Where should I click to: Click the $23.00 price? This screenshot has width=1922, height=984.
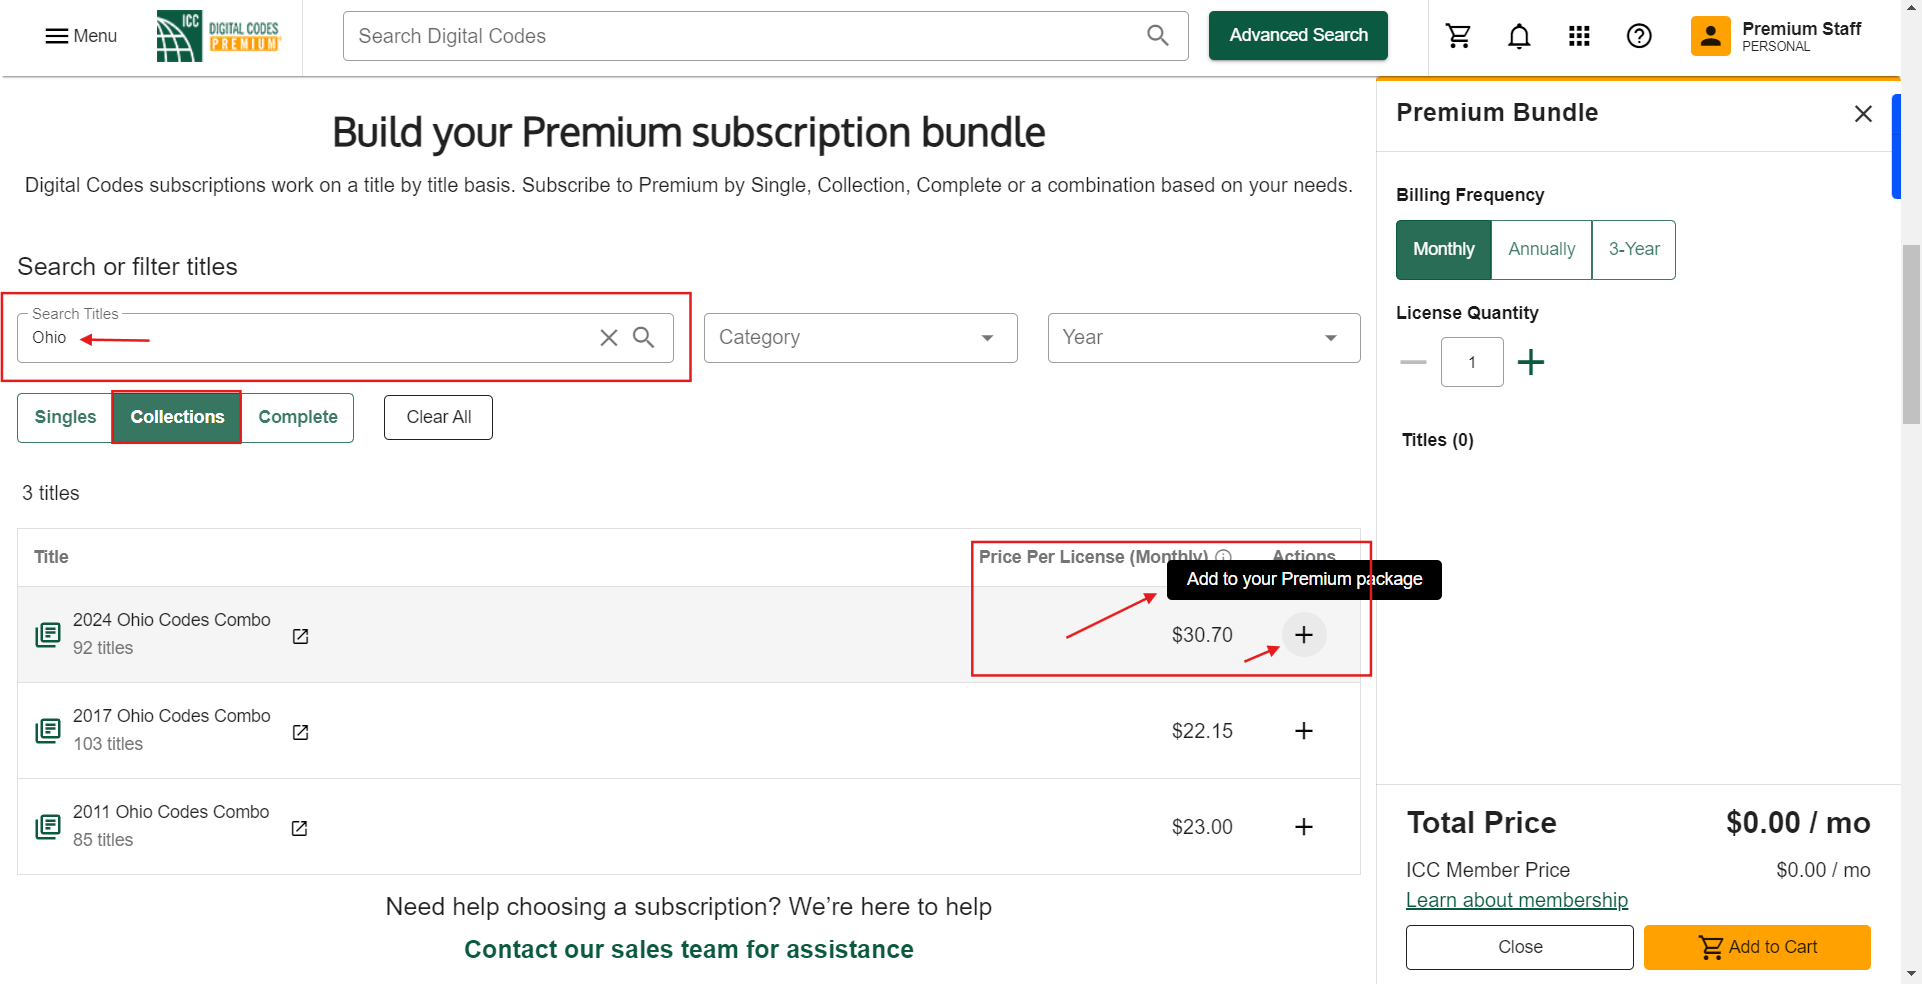point(1202,827)
